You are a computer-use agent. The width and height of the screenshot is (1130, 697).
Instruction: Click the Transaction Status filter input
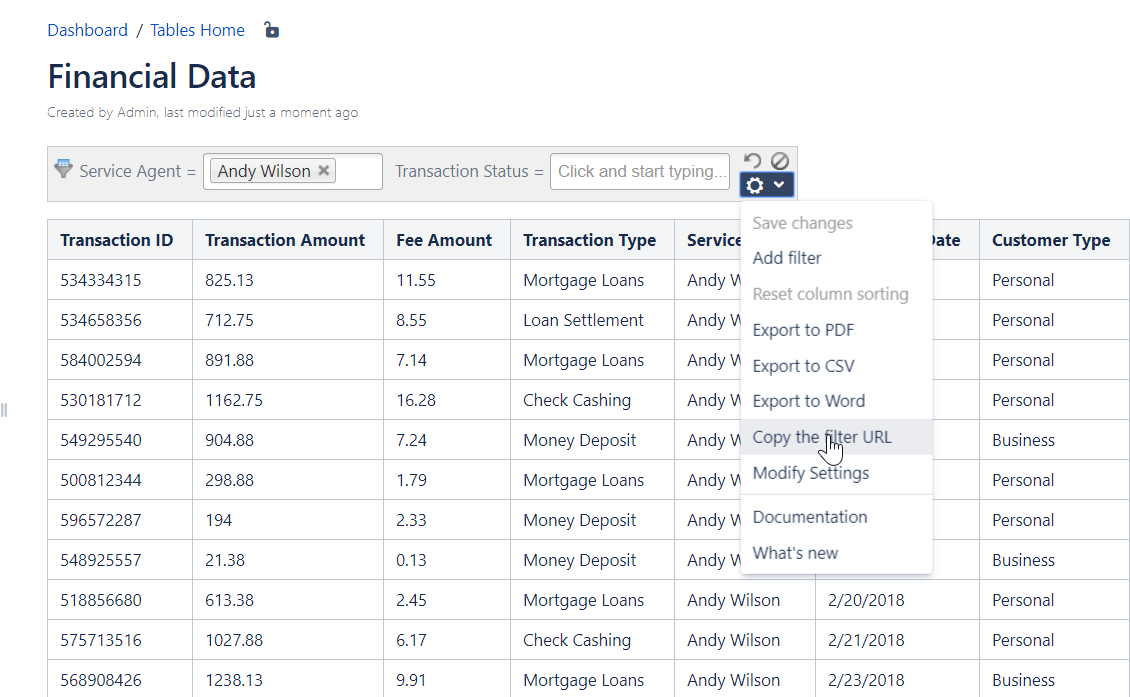click(x=640, y=171)
